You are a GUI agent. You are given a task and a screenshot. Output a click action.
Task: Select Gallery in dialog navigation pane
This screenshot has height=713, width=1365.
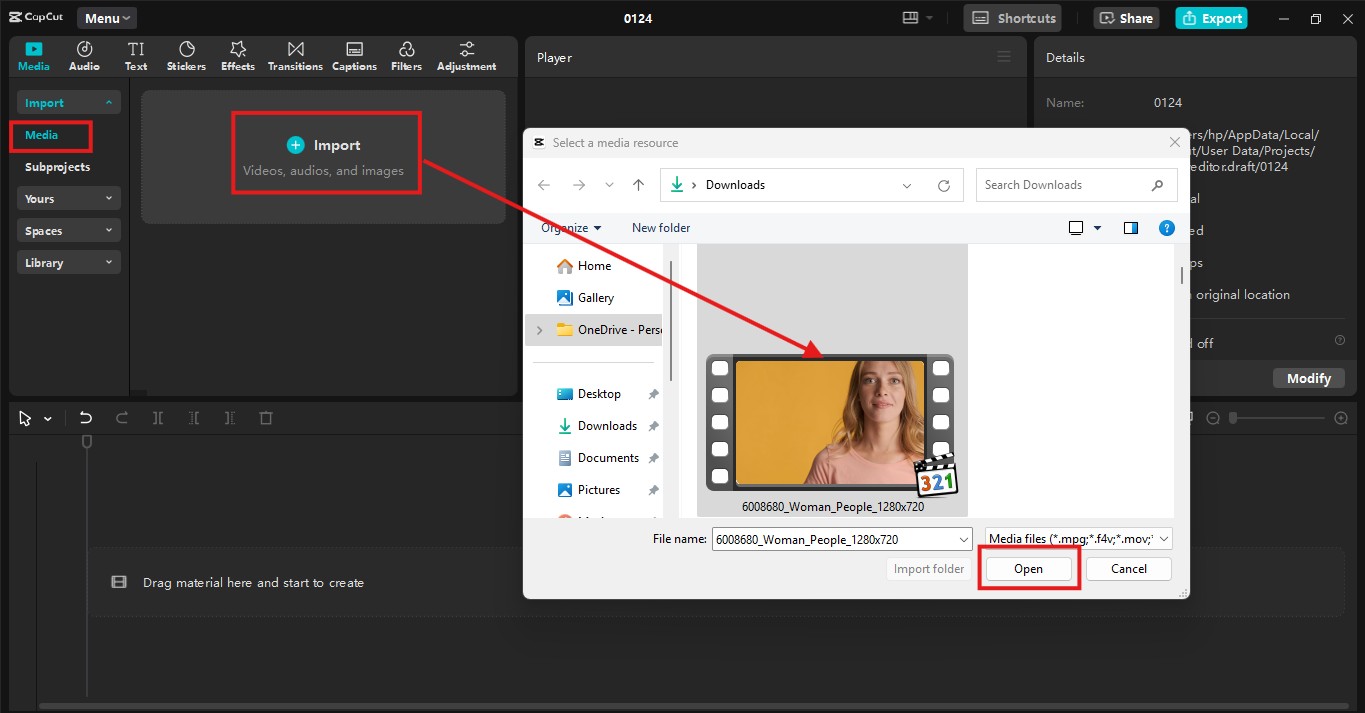pos(596,298)
